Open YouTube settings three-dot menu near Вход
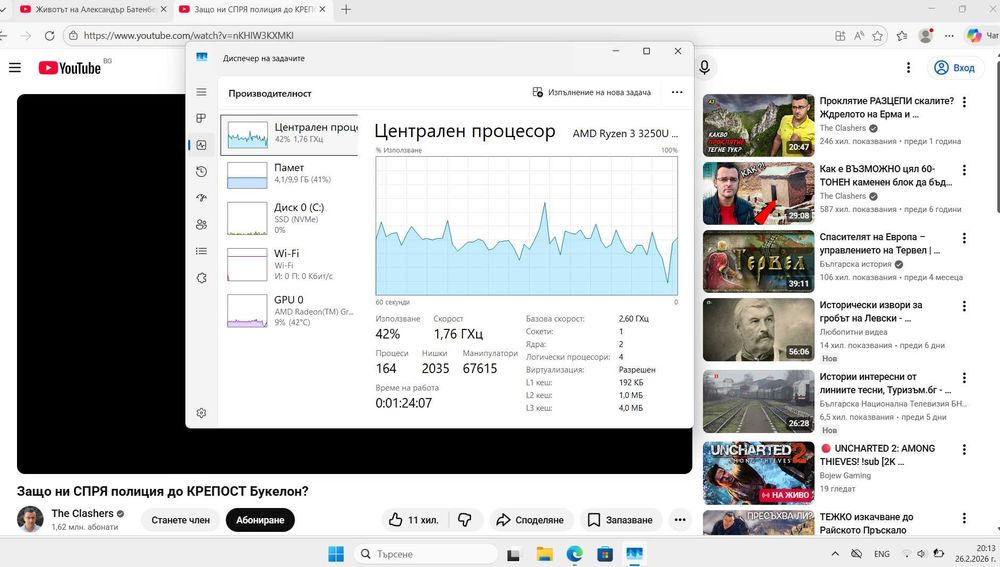1000x567 pixels. [x=908, y=68]
